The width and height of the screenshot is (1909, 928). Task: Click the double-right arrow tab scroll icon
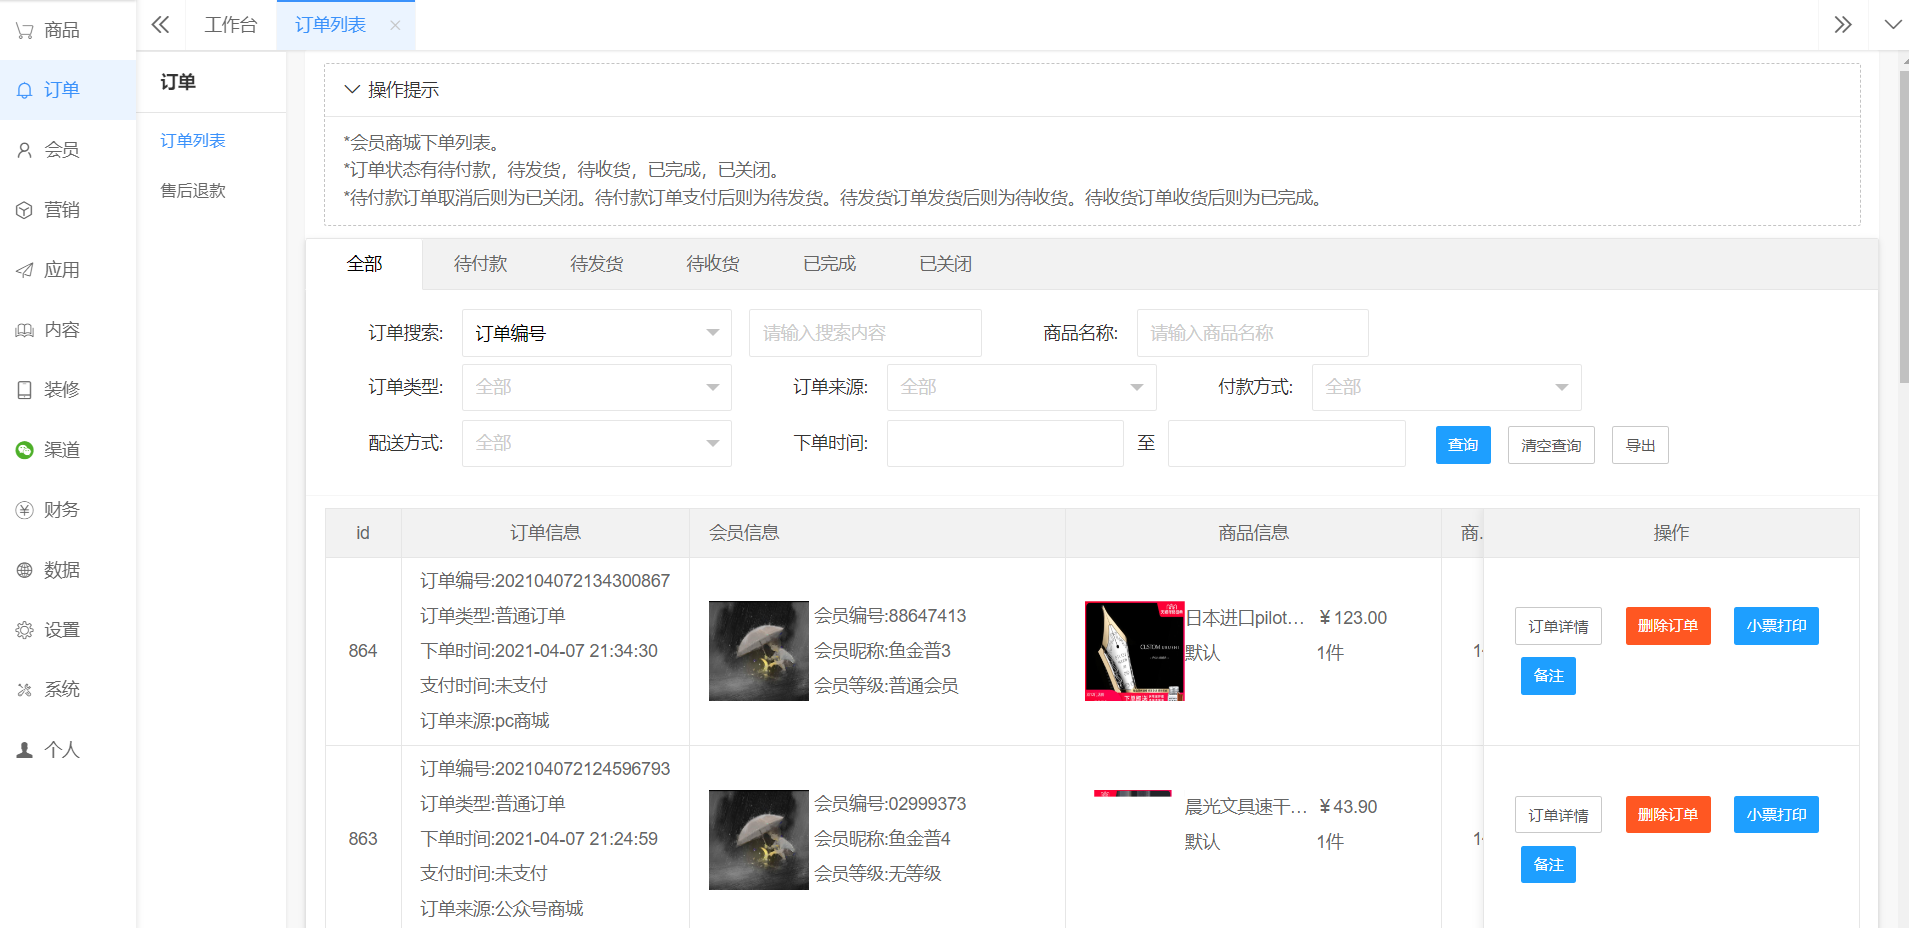pyautogui.click(x=1843, y=25)
